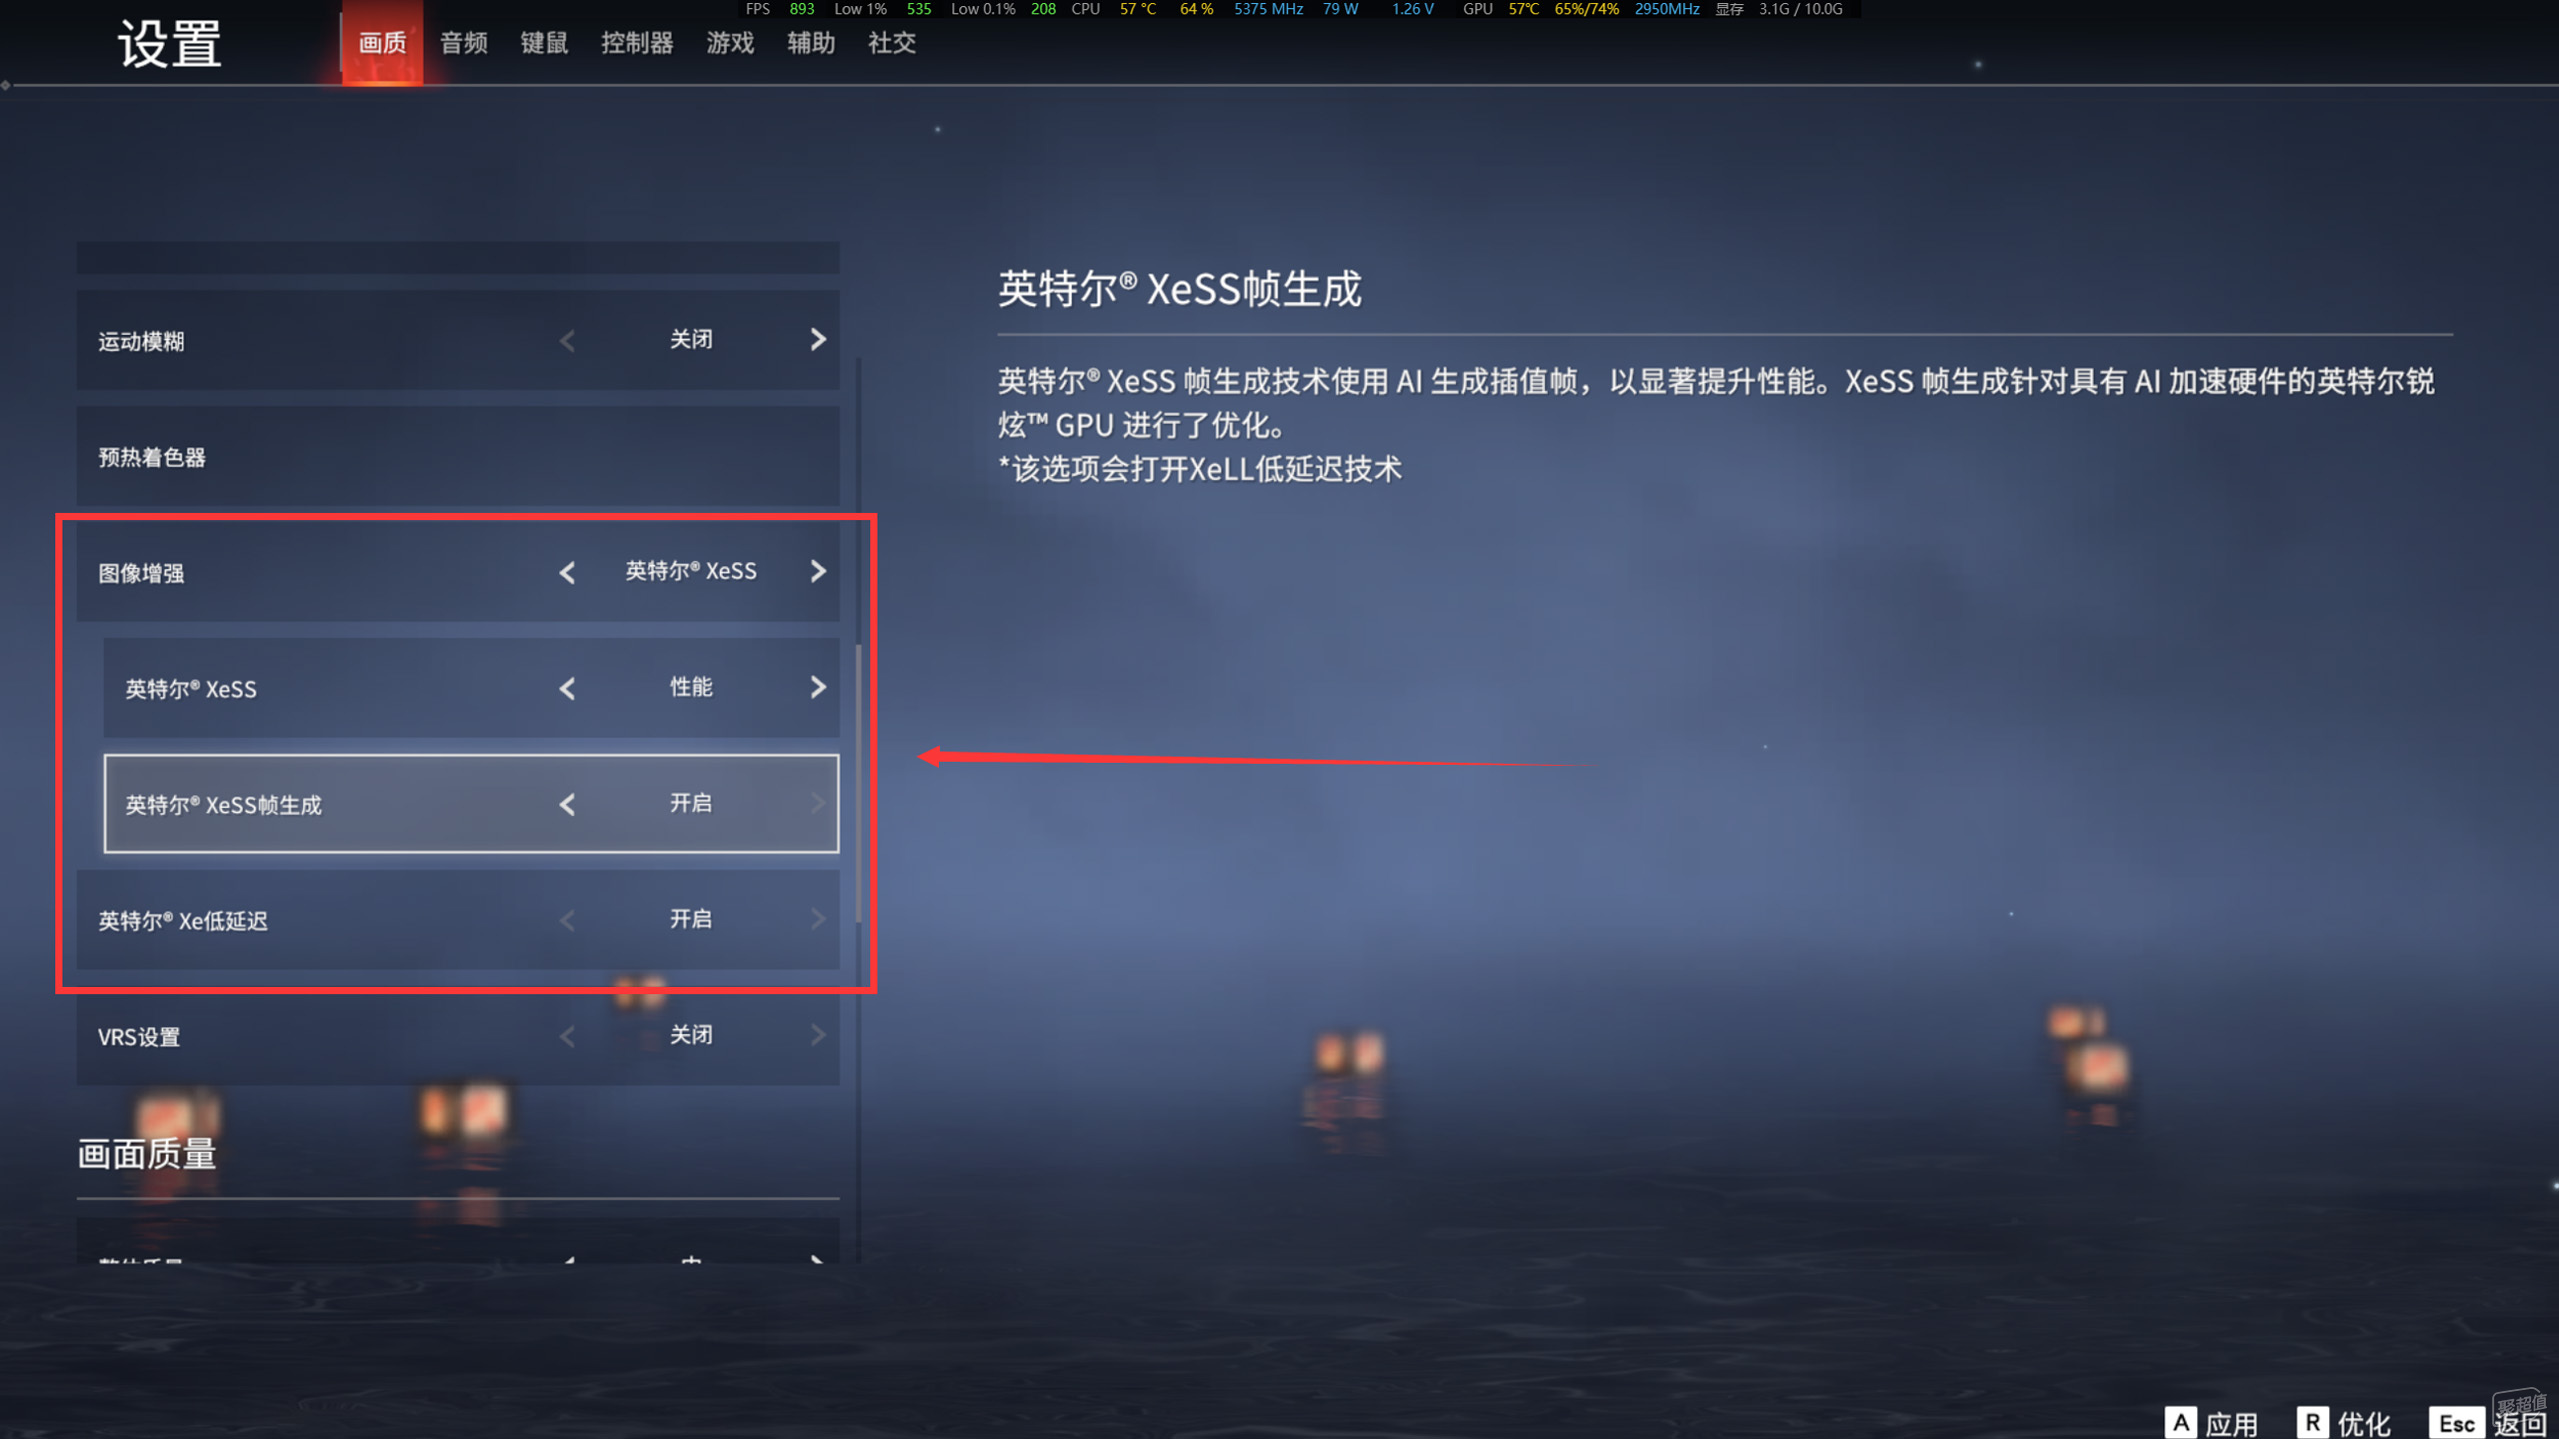The width and height of the screenshot is (2559, 1439).
Task: Toggle 英特尔 XeSS帧生成 开启 value
Action: [x=691, y=803]
